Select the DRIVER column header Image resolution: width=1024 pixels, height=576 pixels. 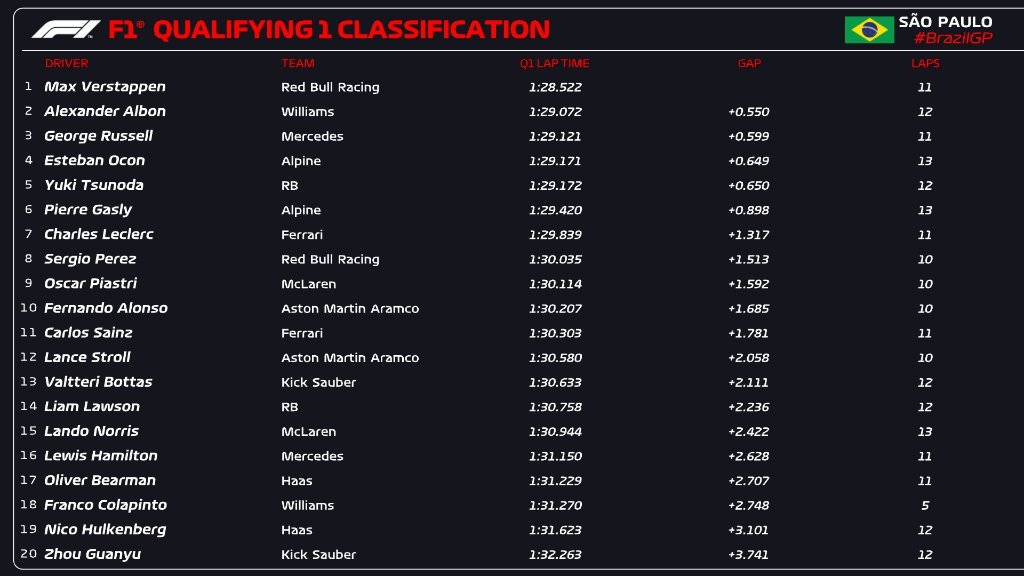[x=66, y=63]
